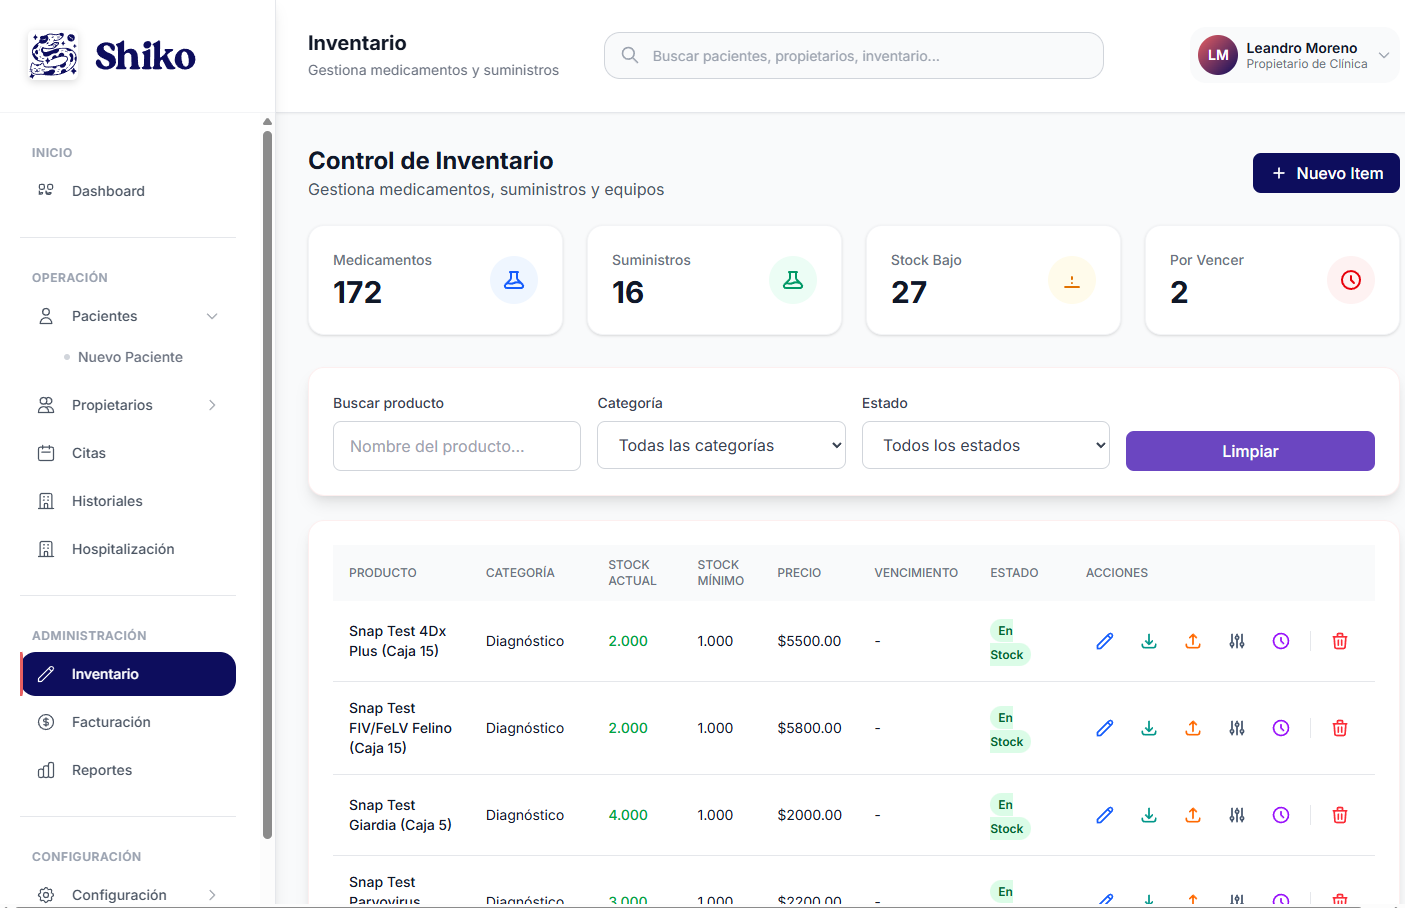Edit Snap Test 4Dx Plus with the pencil icon

(x=1104, y=641)
